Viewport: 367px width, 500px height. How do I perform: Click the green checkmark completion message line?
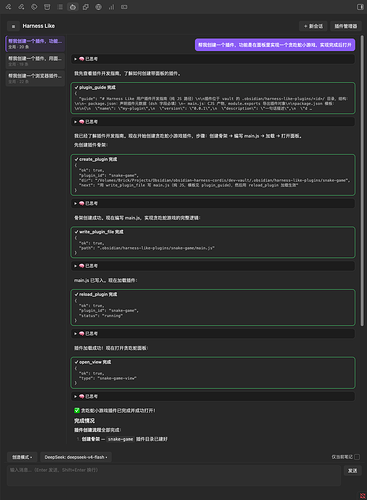pyautogui.click(x=115, y=411)
